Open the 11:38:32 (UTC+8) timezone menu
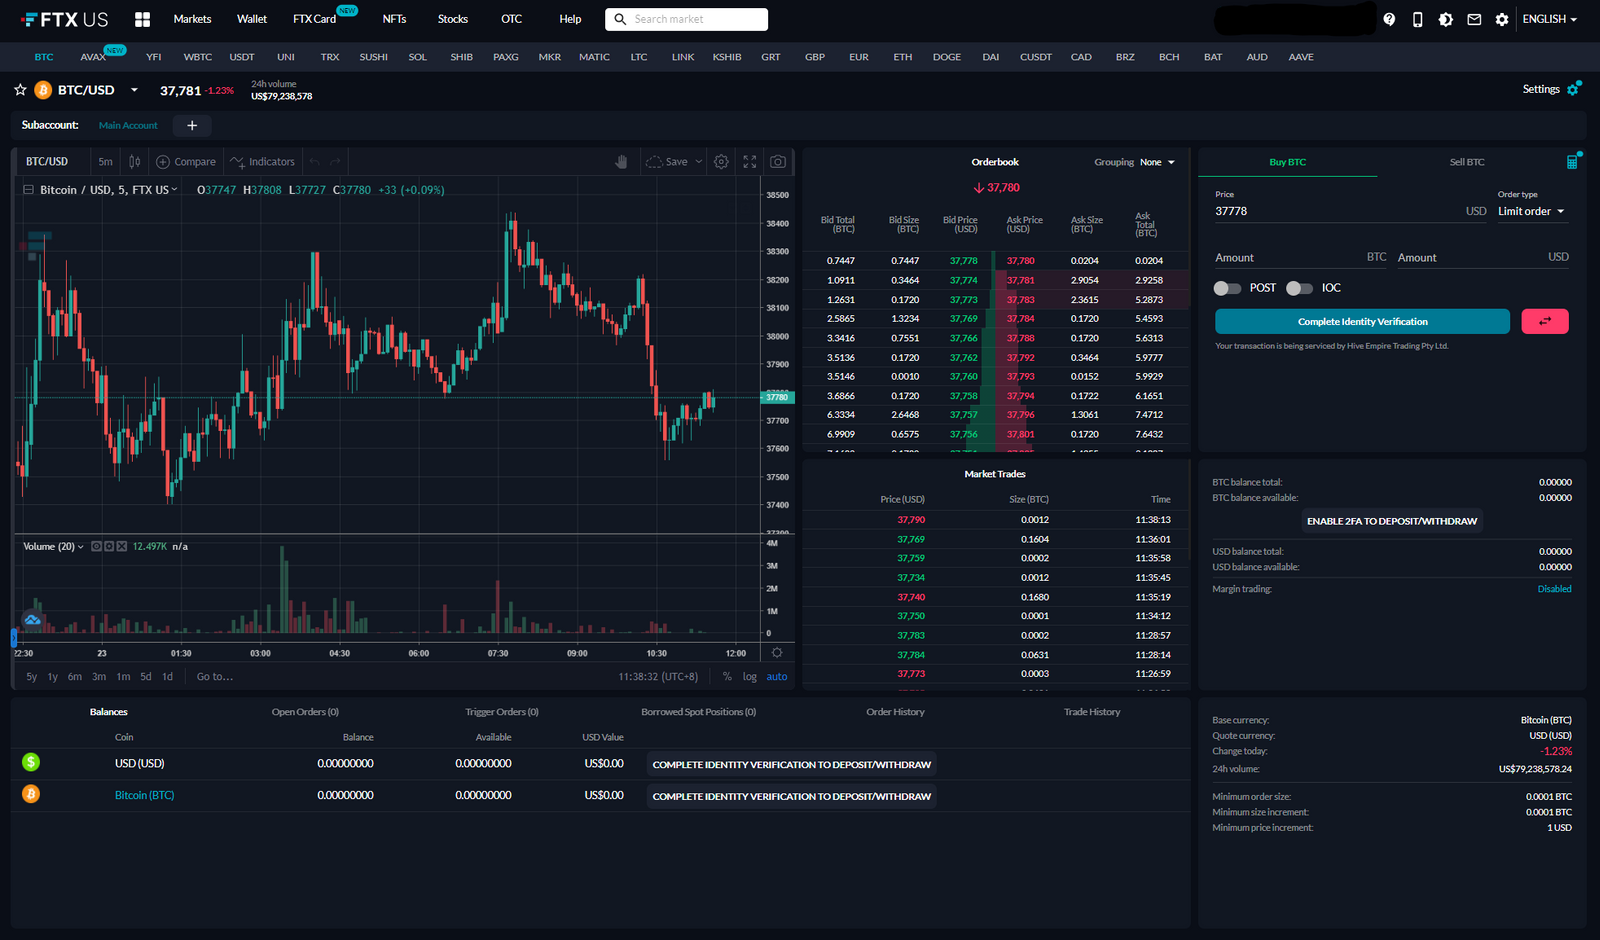The width and height of the screenshot is (1600, 940). [658, 677]
